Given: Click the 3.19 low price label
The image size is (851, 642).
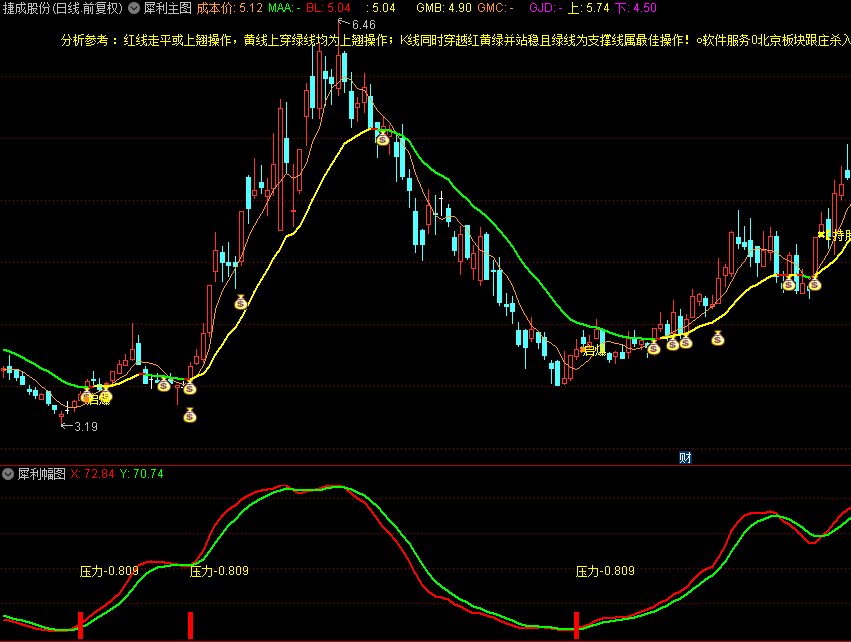Looking at the screenshot, I should (86, 427).
